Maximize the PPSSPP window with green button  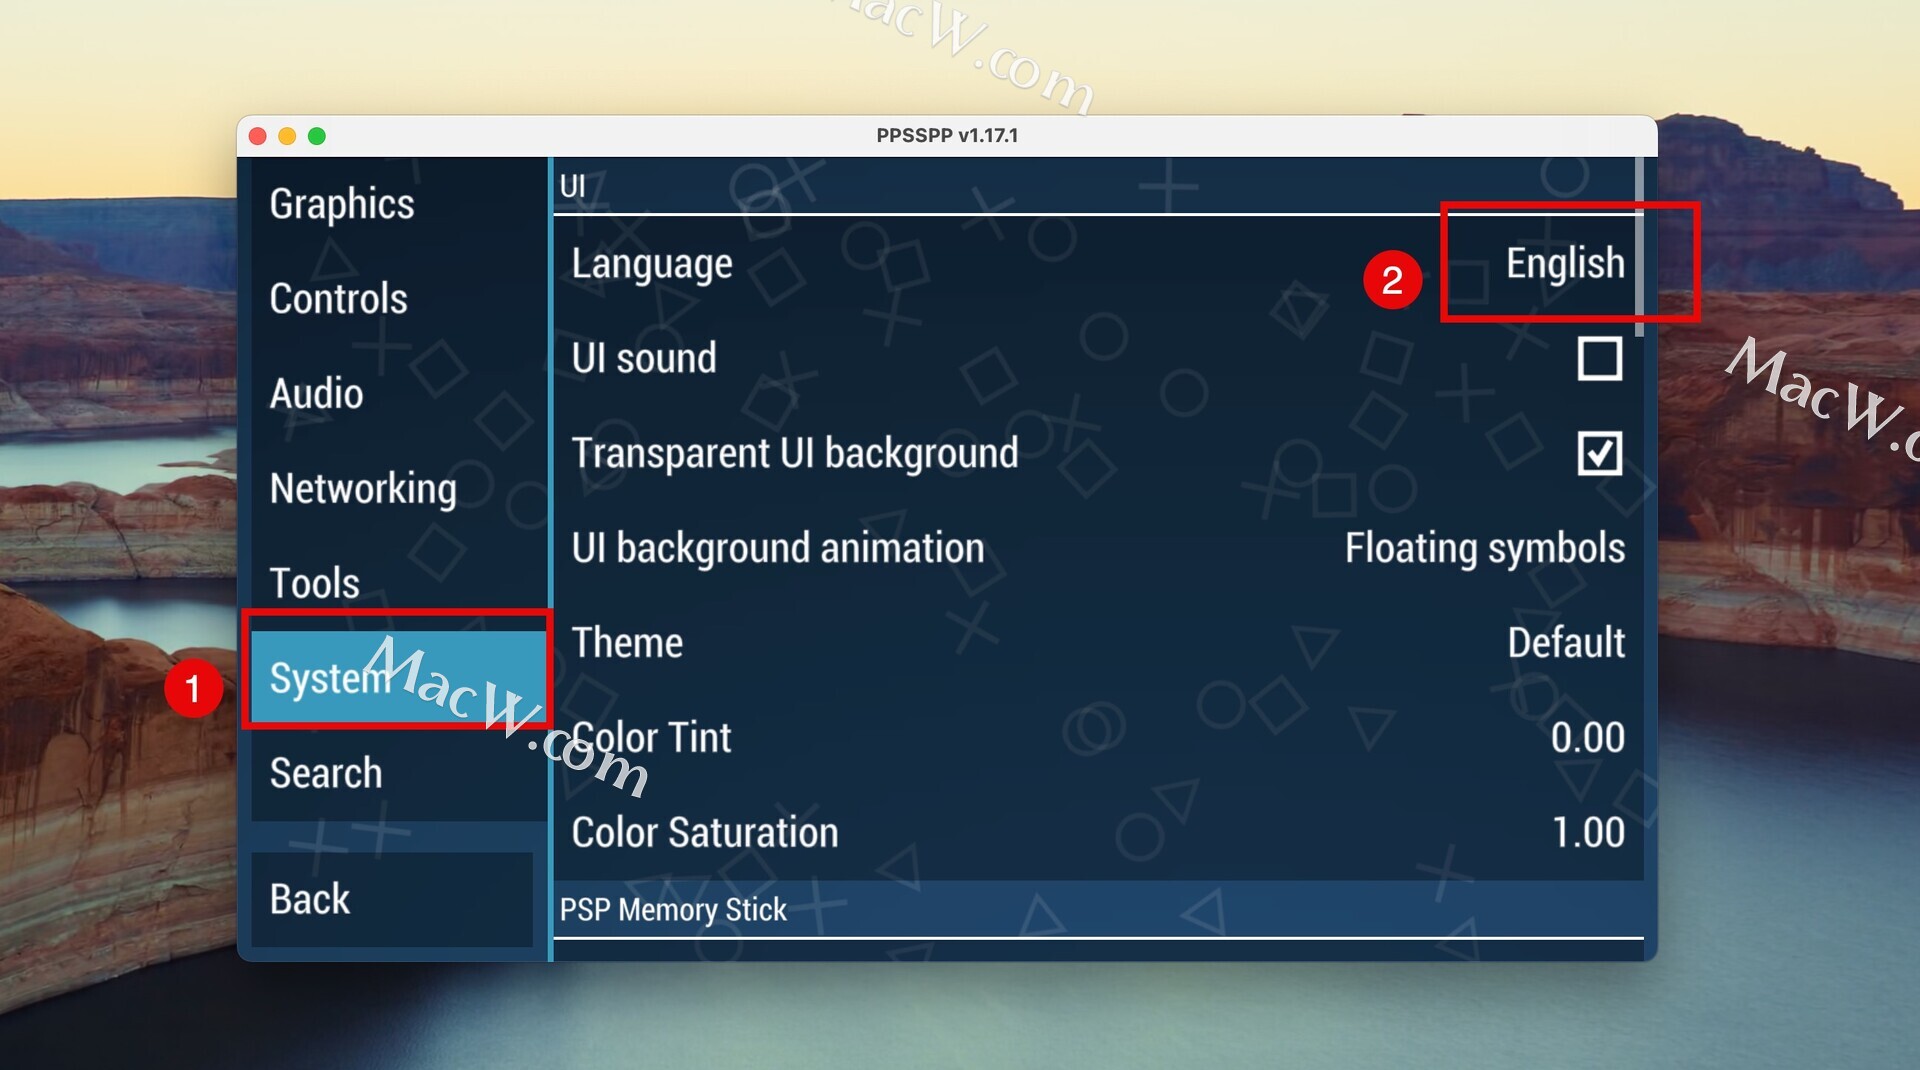(x=317, y=136)
